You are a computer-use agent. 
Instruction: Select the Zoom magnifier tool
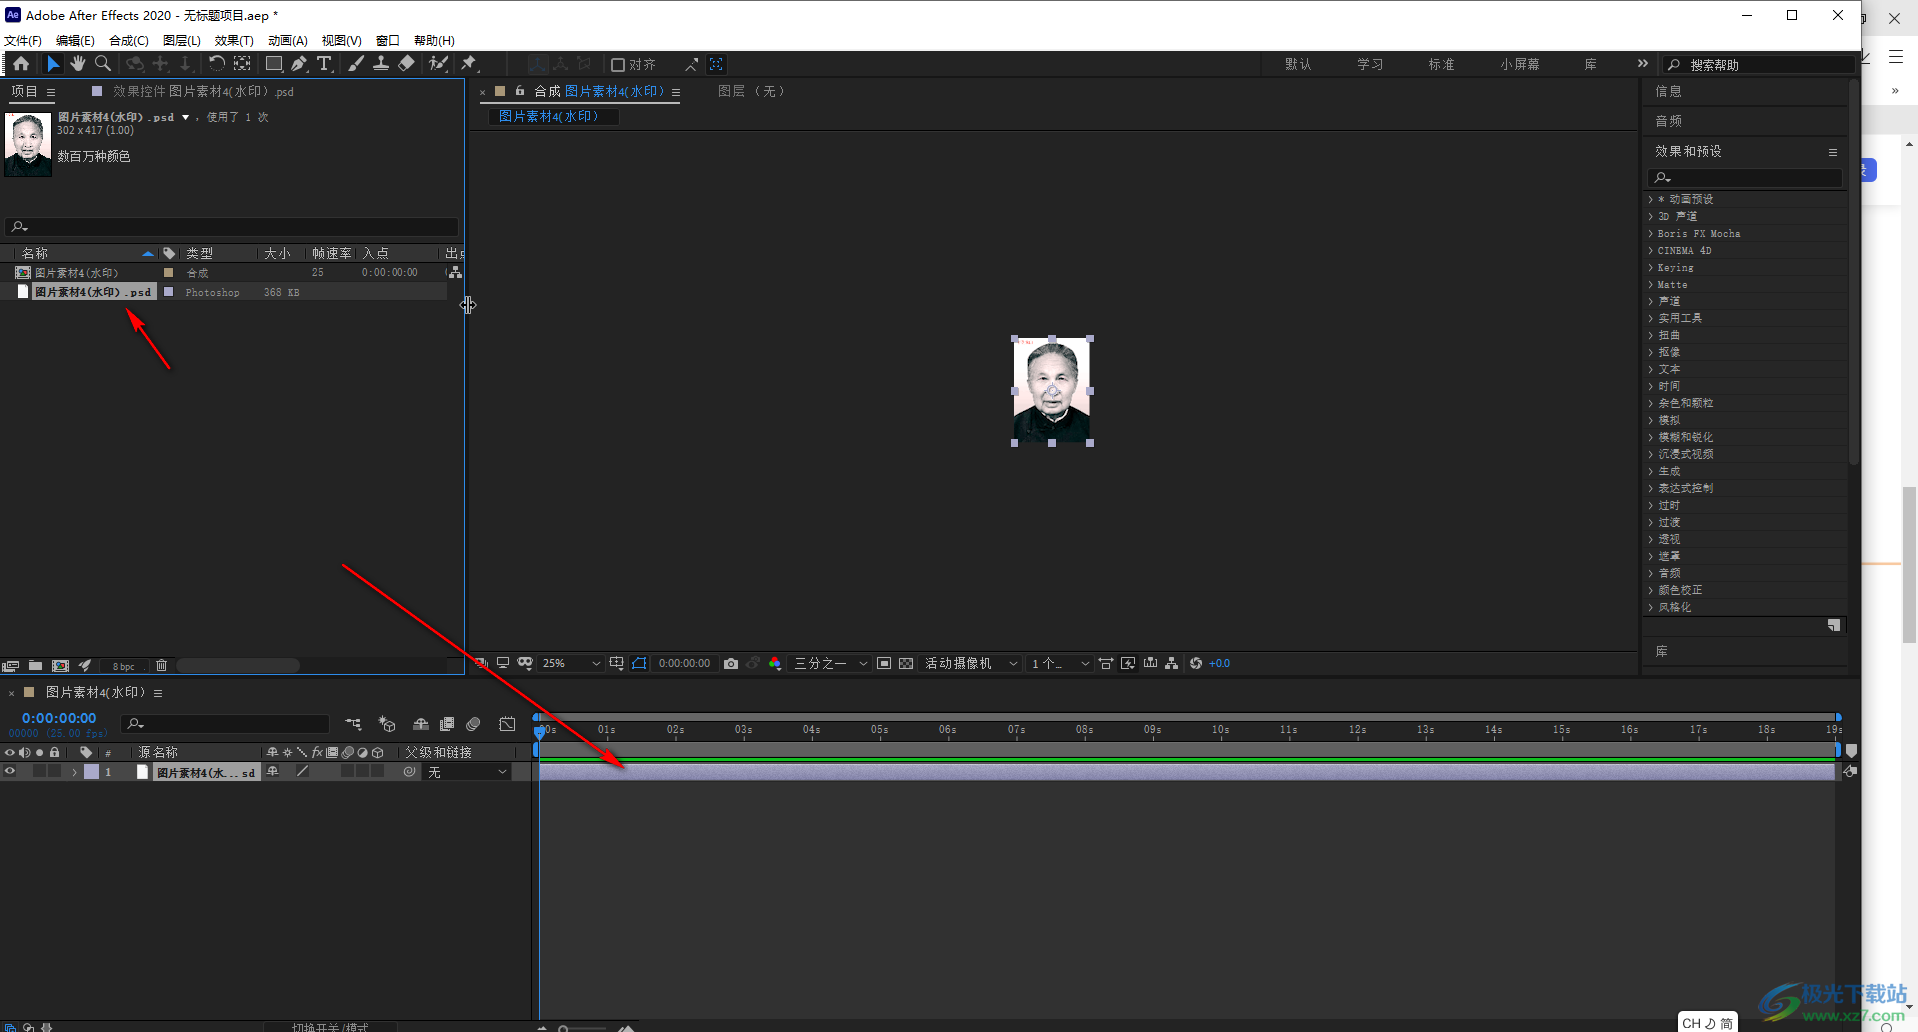102,64
